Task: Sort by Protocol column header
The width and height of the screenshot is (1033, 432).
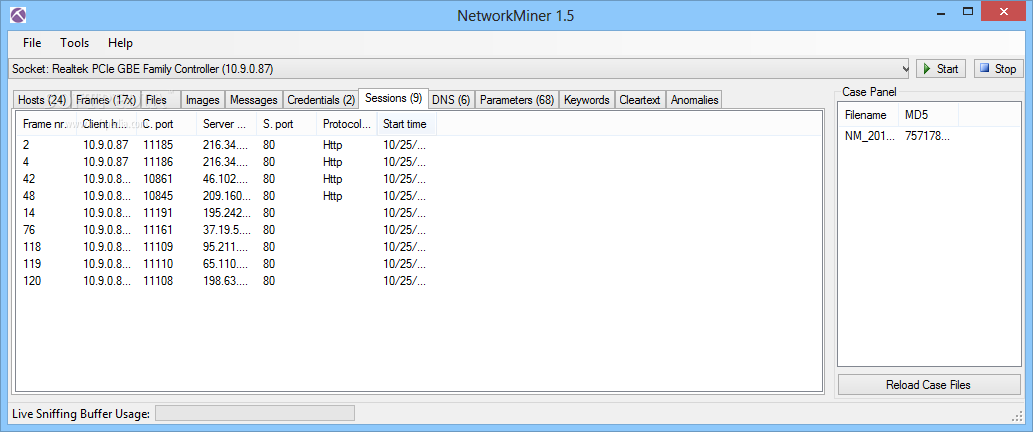Action: pos(347,124)
